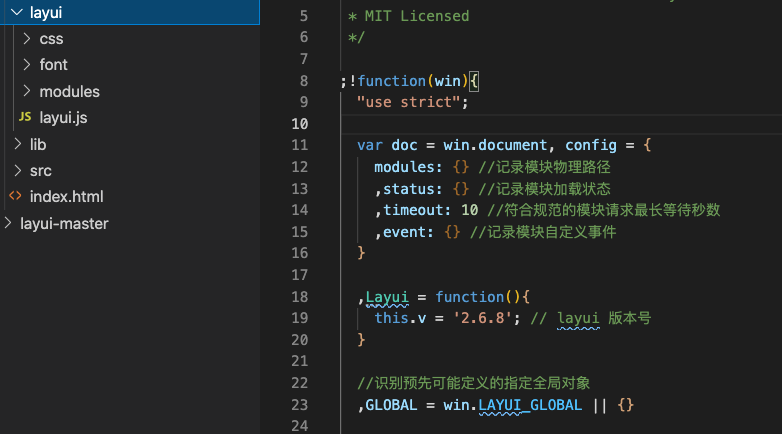Screen dimensions: 782x434
Task: Click line number 18 in gutter
Action: point(300,297)
